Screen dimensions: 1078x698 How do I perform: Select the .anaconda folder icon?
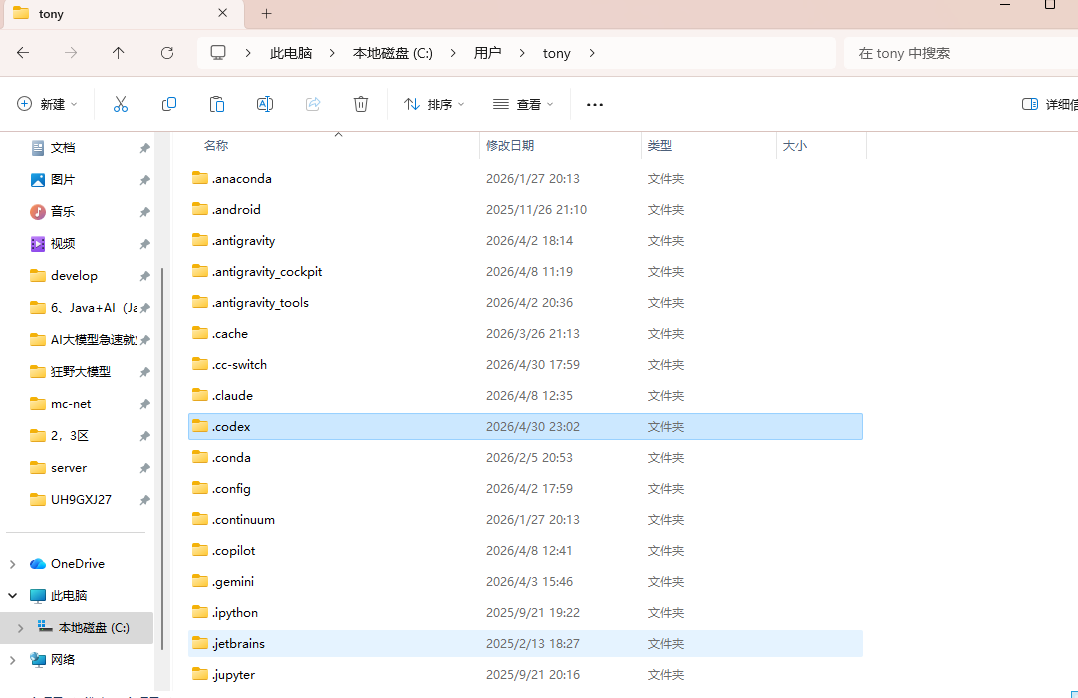pos(200,178)
